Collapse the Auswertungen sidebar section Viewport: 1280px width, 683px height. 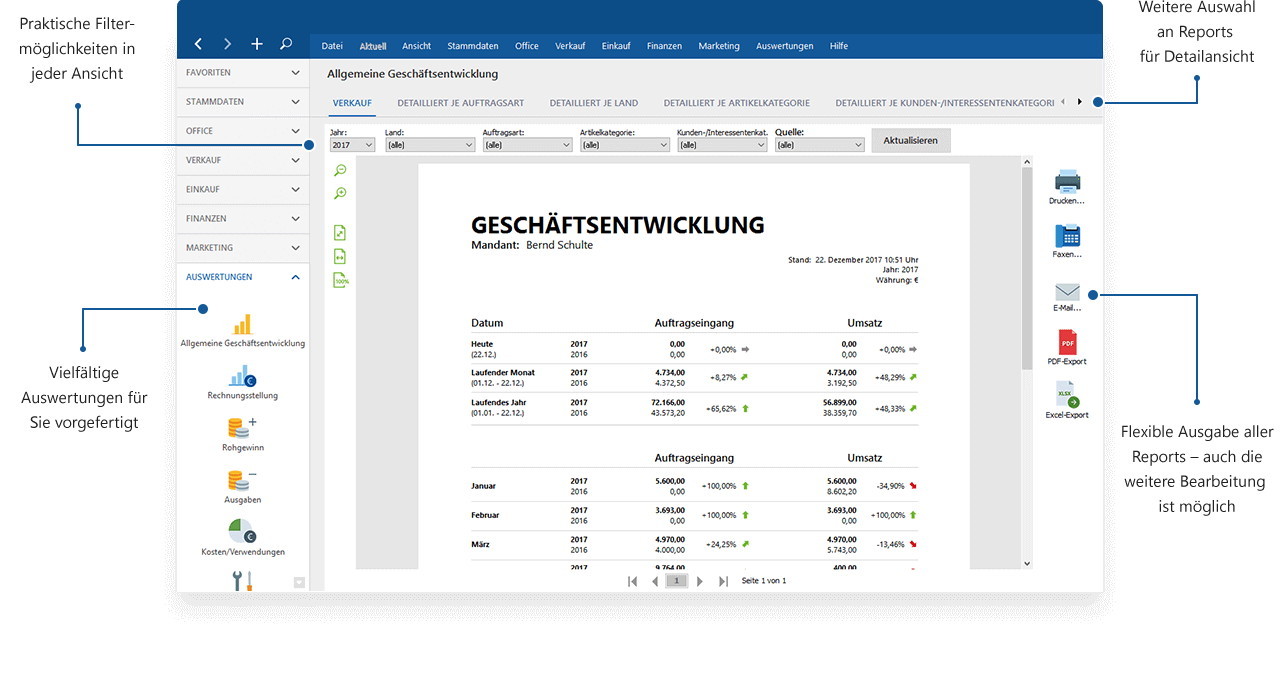point(295,277)
